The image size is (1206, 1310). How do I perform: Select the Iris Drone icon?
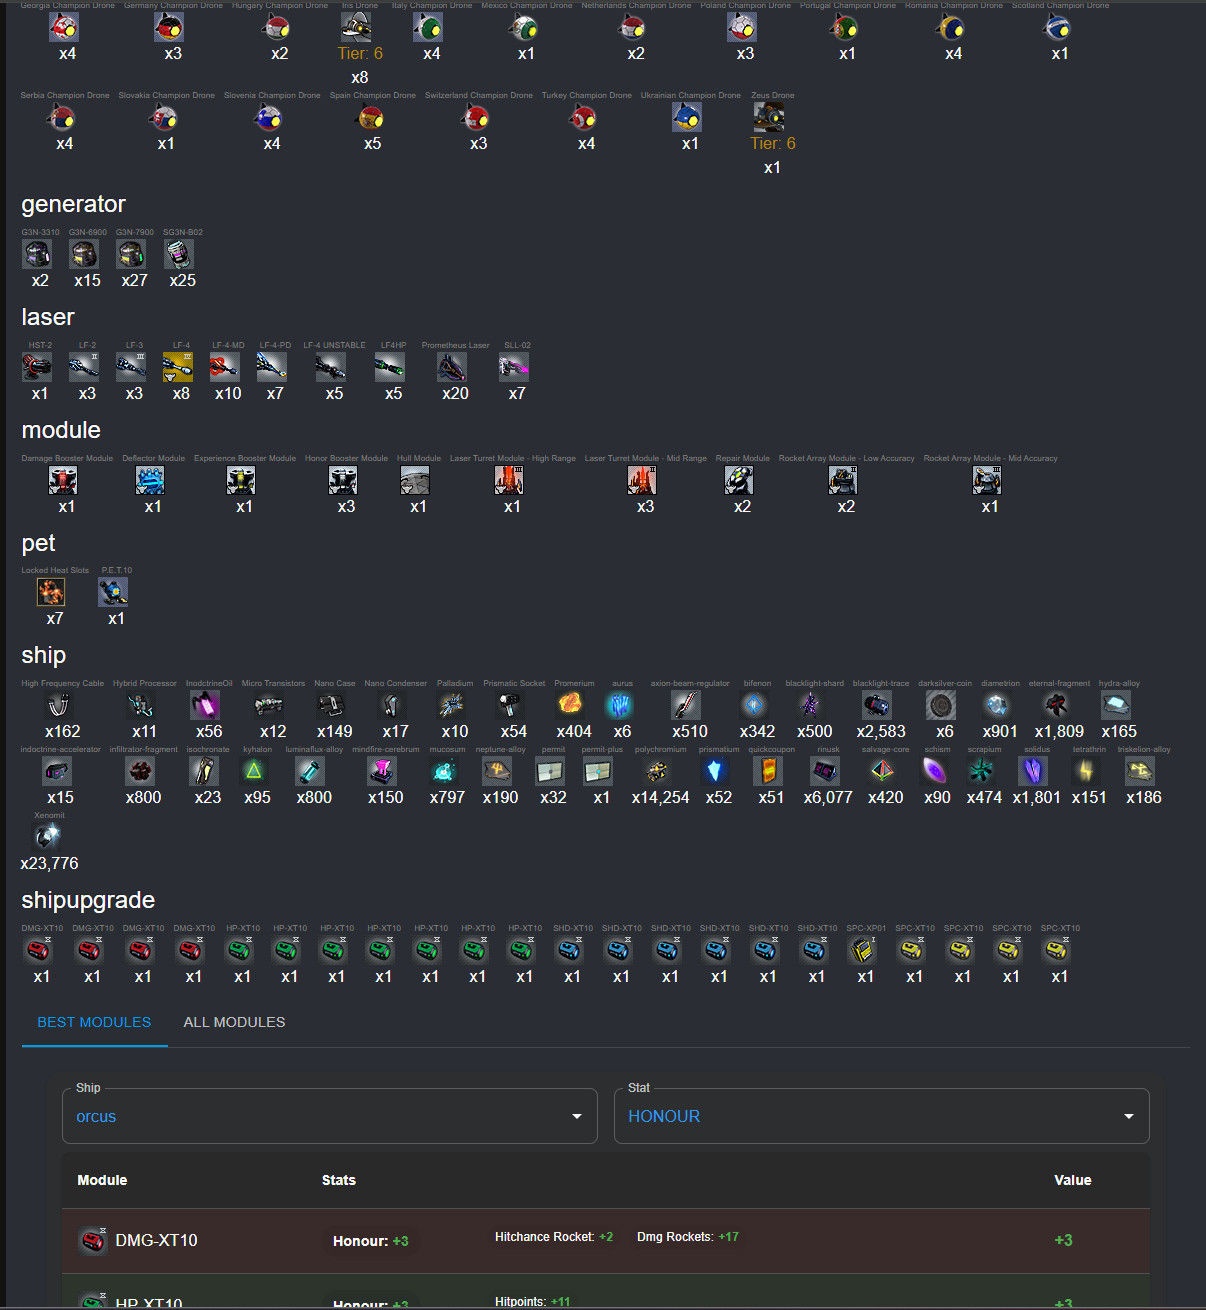coord(356,28)
